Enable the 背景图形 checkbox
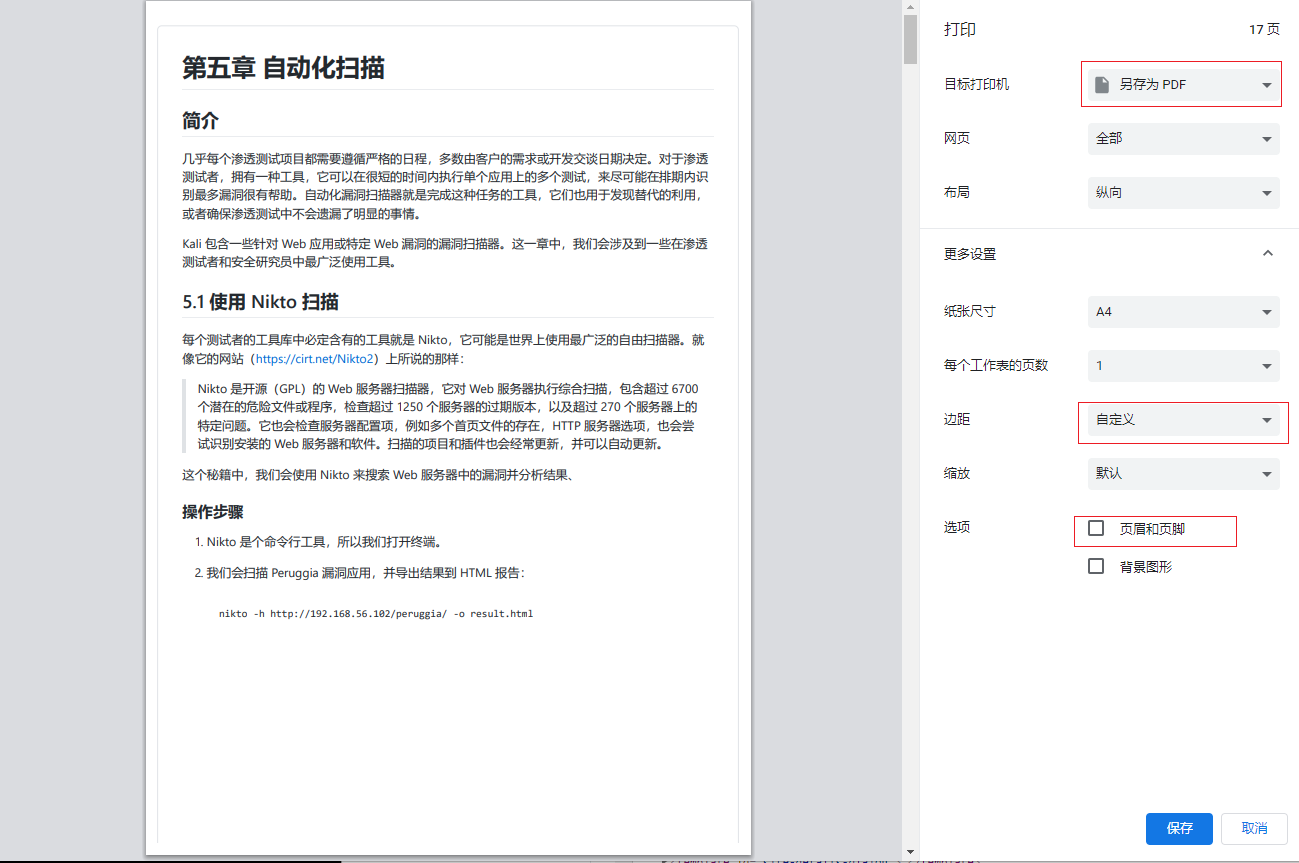 [x=1095, y=565]
